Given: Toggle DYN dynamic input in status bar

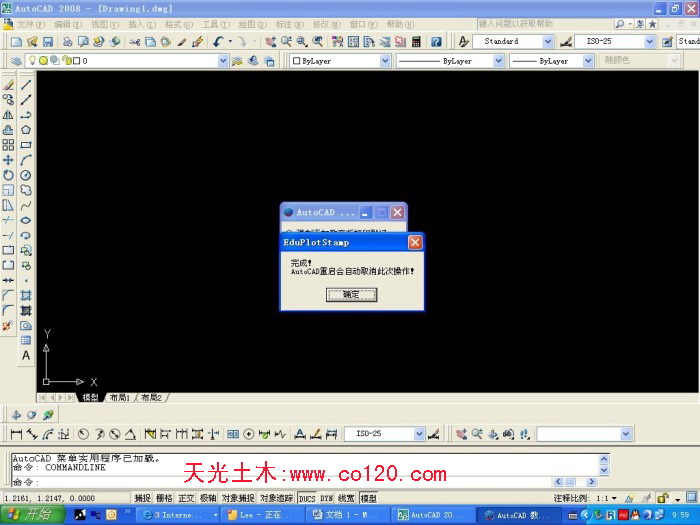Looking at the screenshot, I should [x=326, y=498].
